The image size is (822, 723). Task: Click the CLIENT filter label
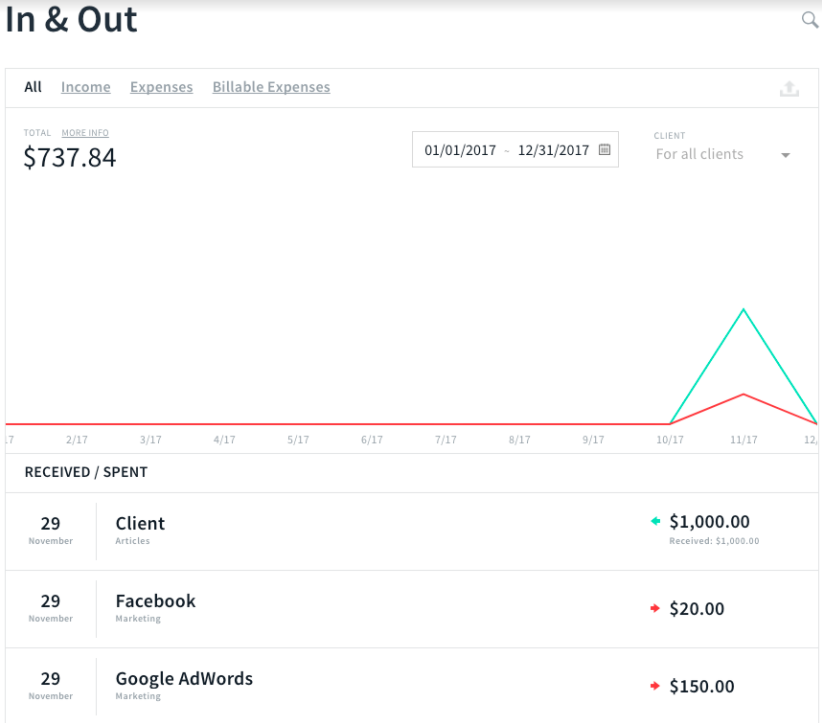tap(669, 136)
